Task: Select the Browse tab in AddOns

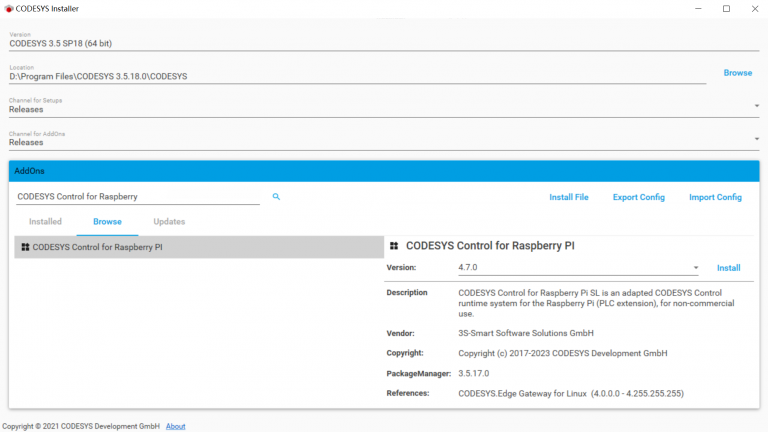Action: point(107,221)
